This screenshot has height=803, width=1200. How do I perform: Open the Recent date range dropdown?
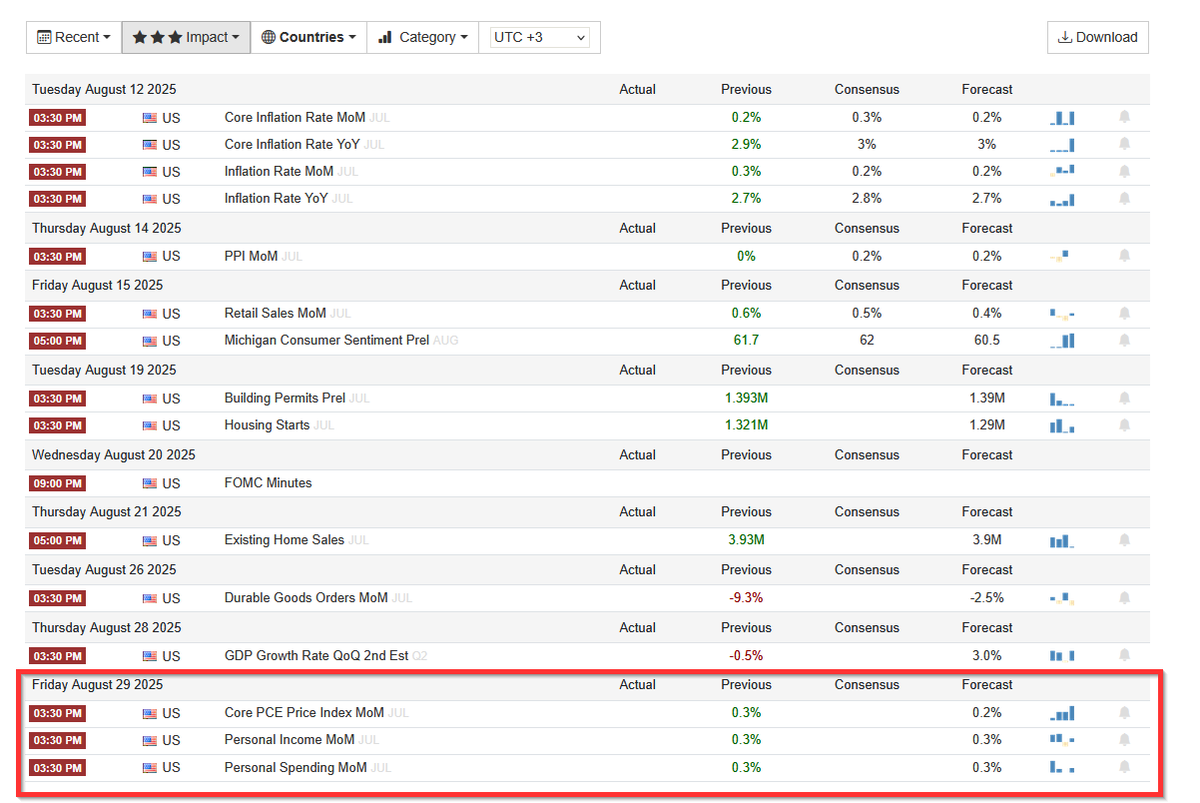point(74,37)
